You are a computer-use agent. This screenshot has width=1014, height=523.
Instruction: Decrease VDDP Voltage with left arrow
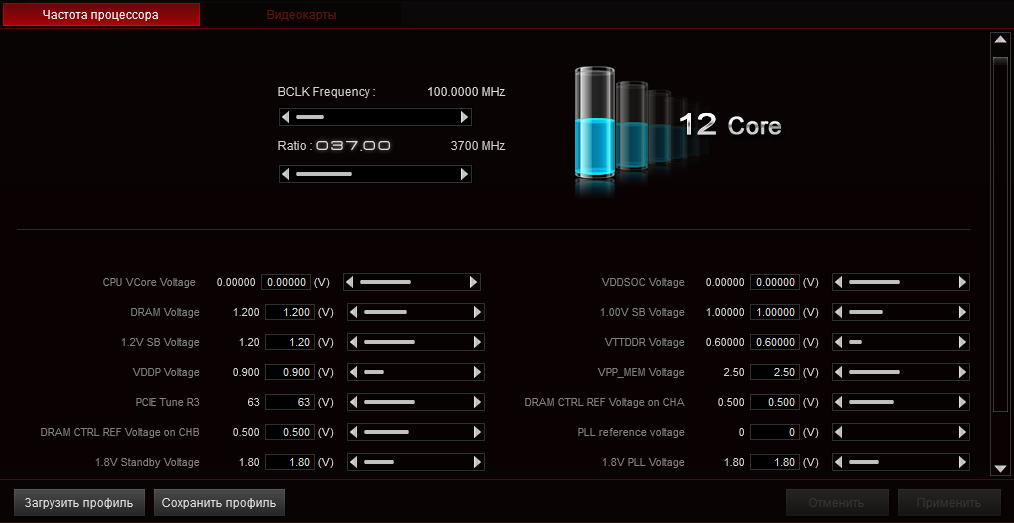click(354, 372)
